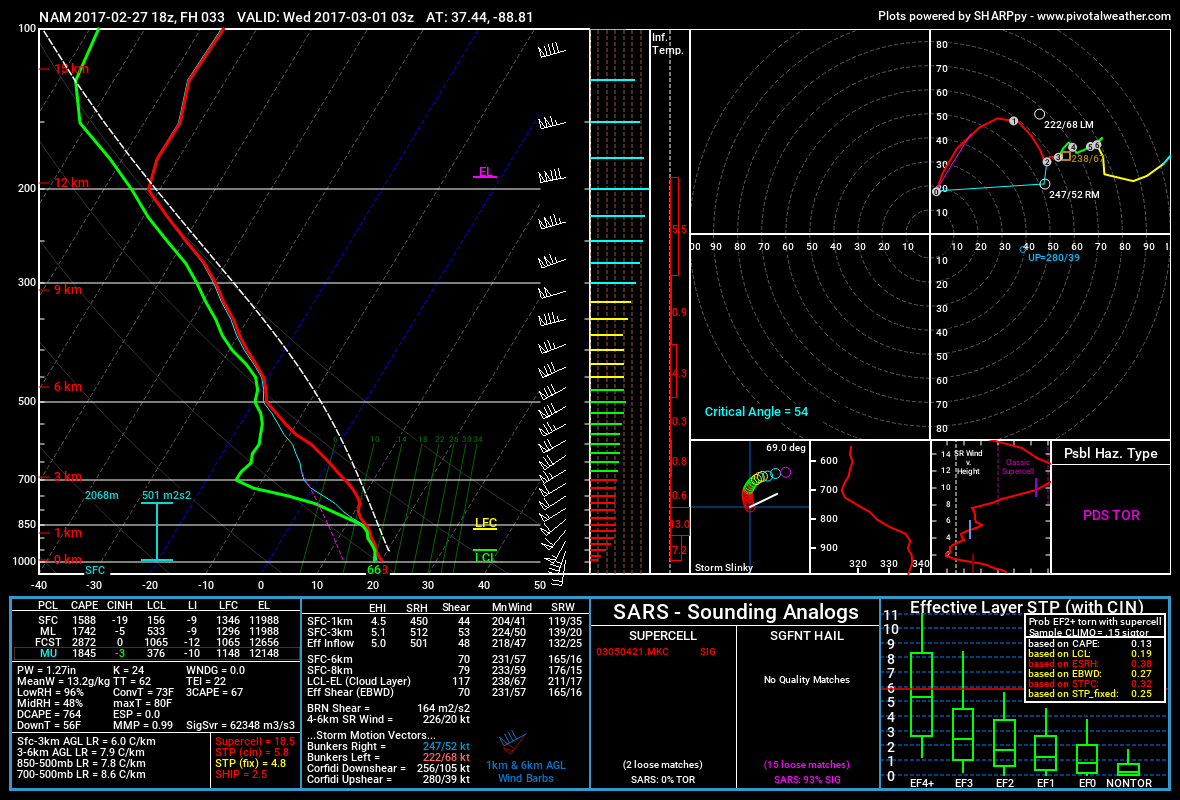Click the '6 km' height label

click(68, 387)
